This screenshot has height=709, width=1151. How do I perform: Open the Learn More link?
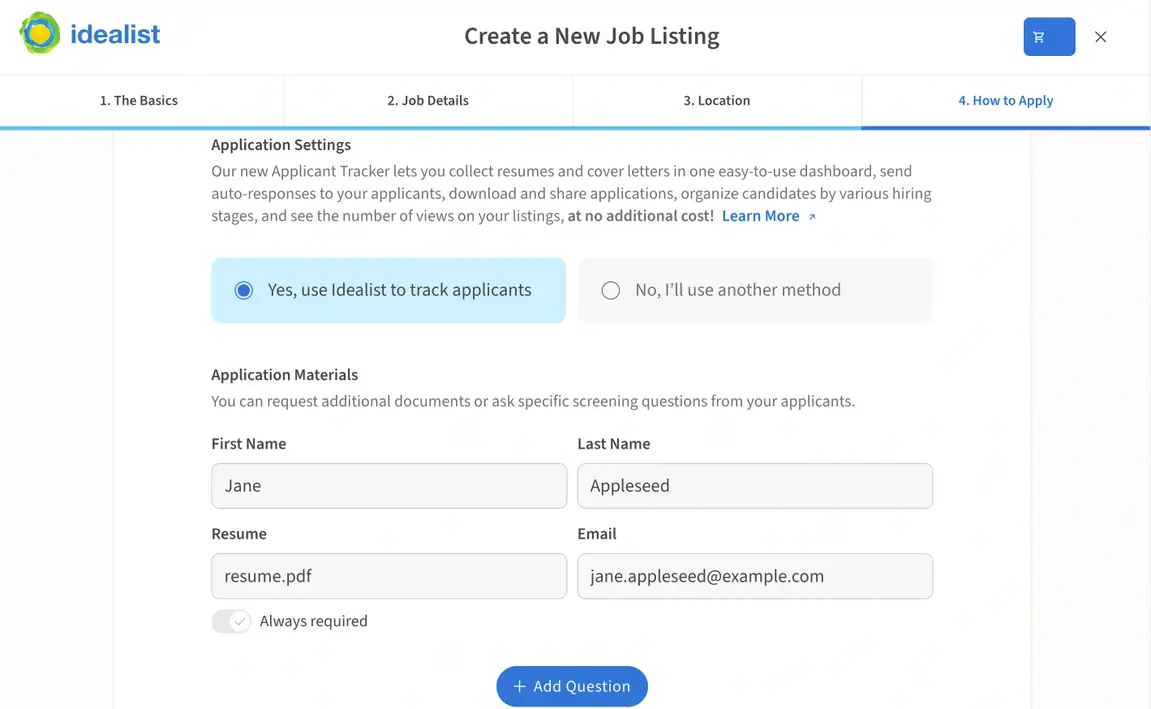(760, 216)
